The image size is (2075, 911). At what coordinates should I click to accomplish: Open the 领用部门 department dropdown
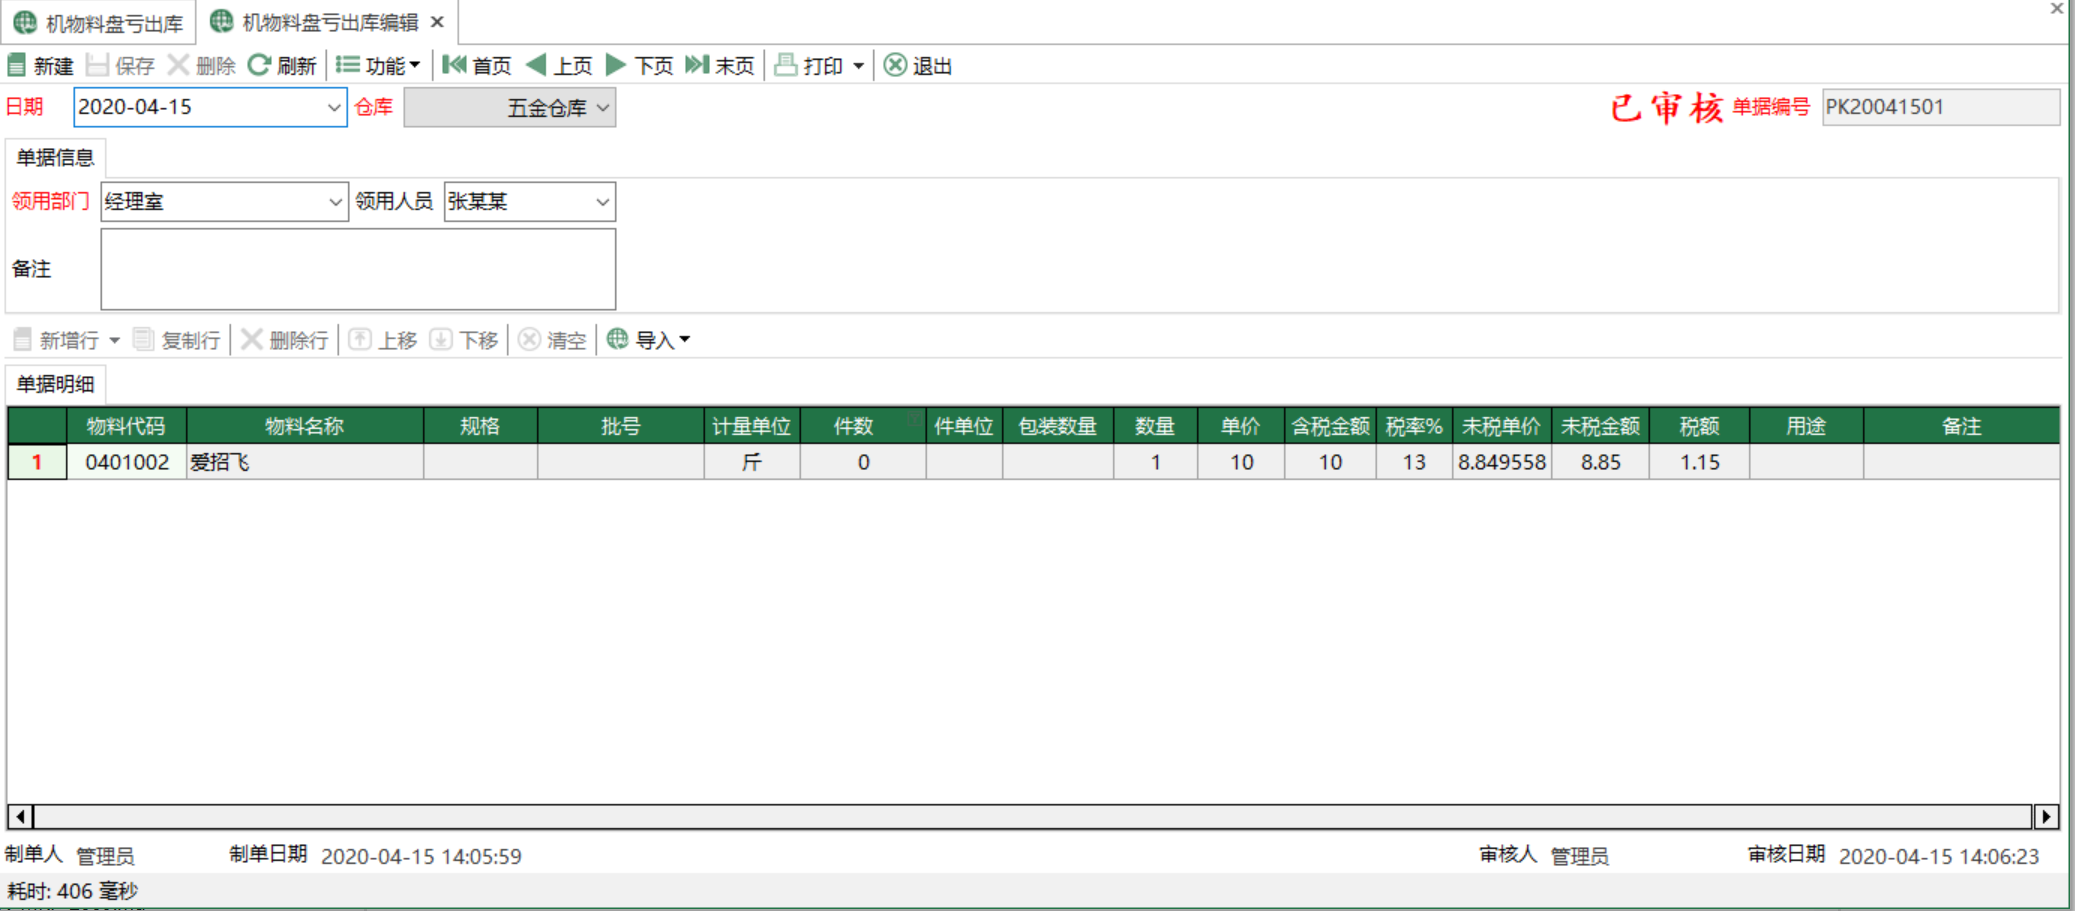335,202
